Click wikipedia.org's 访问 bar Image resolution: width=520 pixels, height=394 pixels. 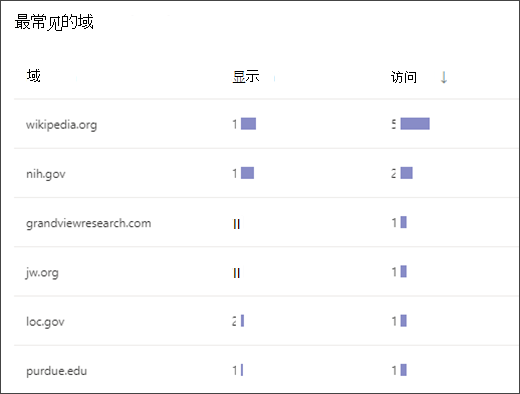point(415,124)
